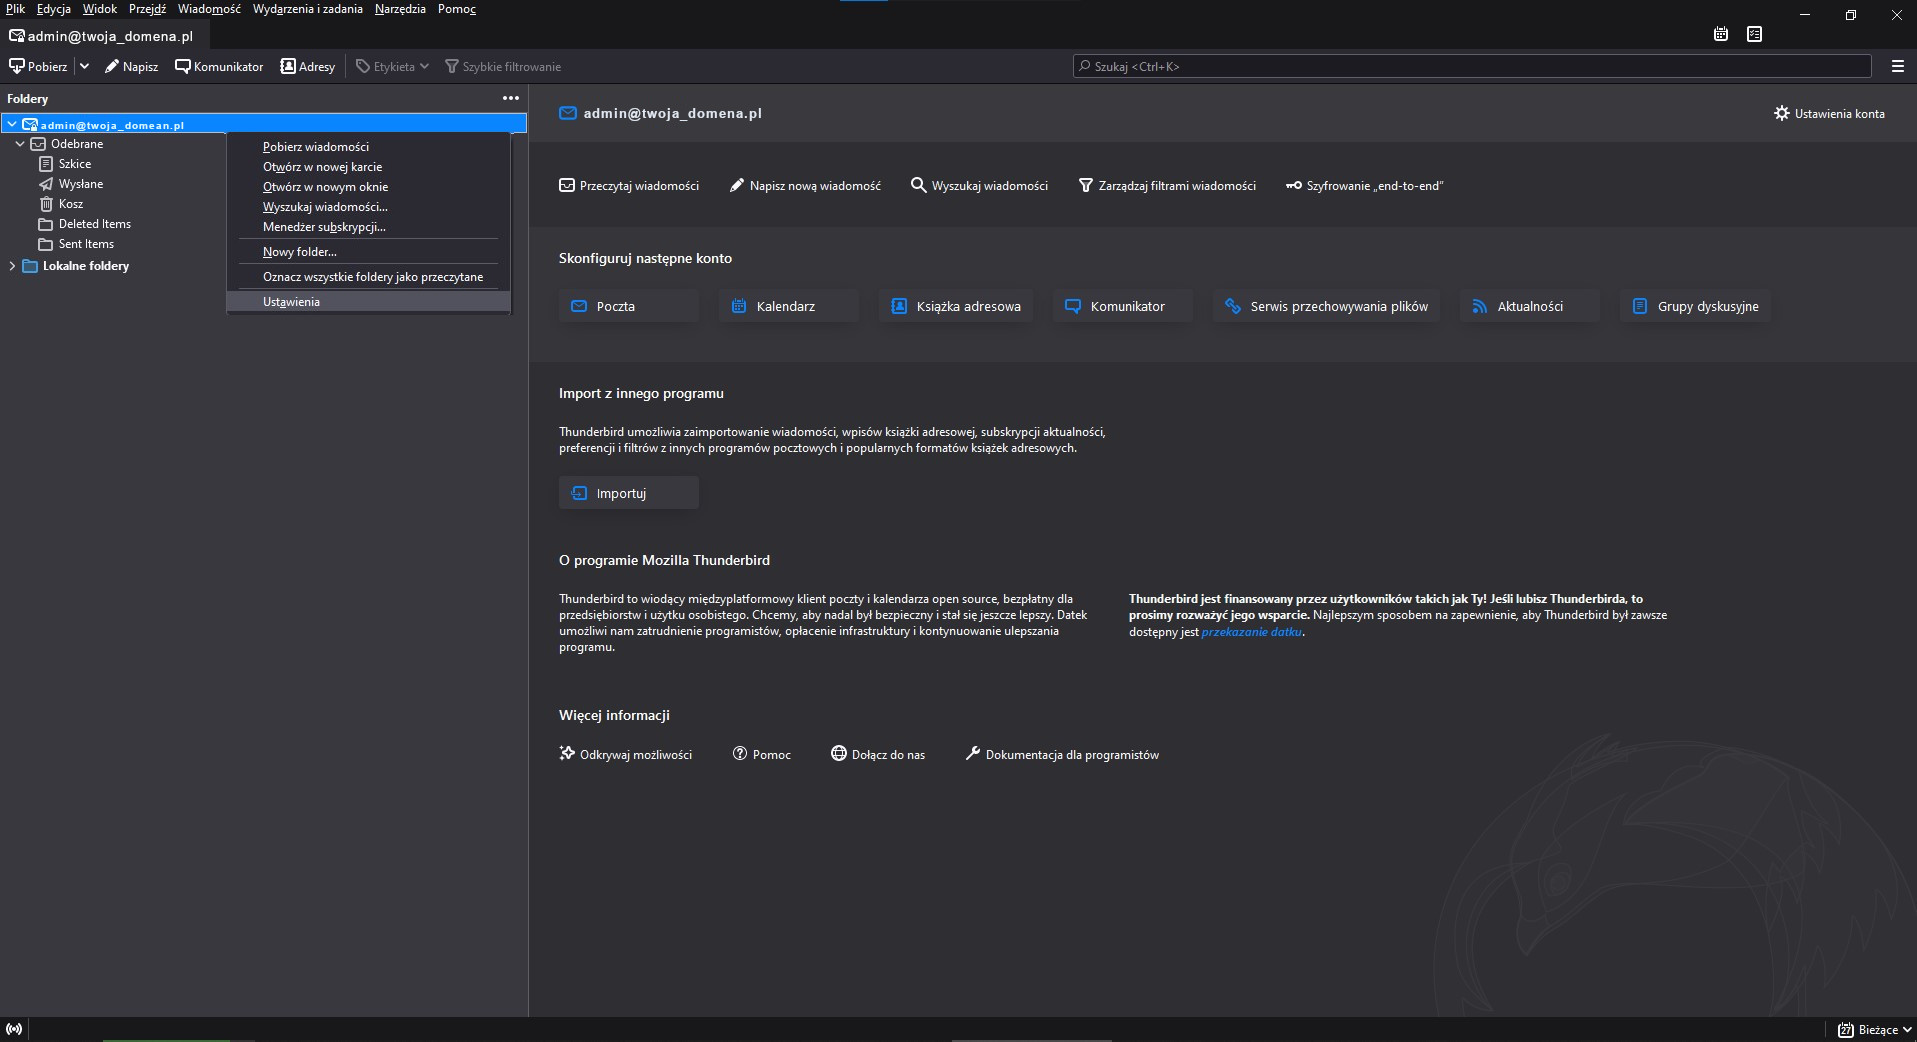Select the Szkice drafts folder
The height and width of the screenshot is (1042, 1917).
click(75, 164)
